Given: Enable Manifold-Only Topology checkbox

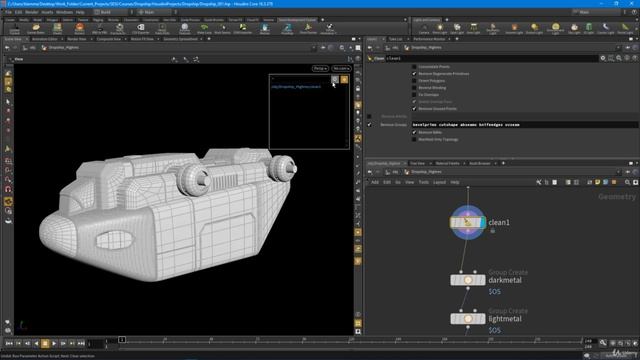Looking at the screenshot, I should coord(414,139).
